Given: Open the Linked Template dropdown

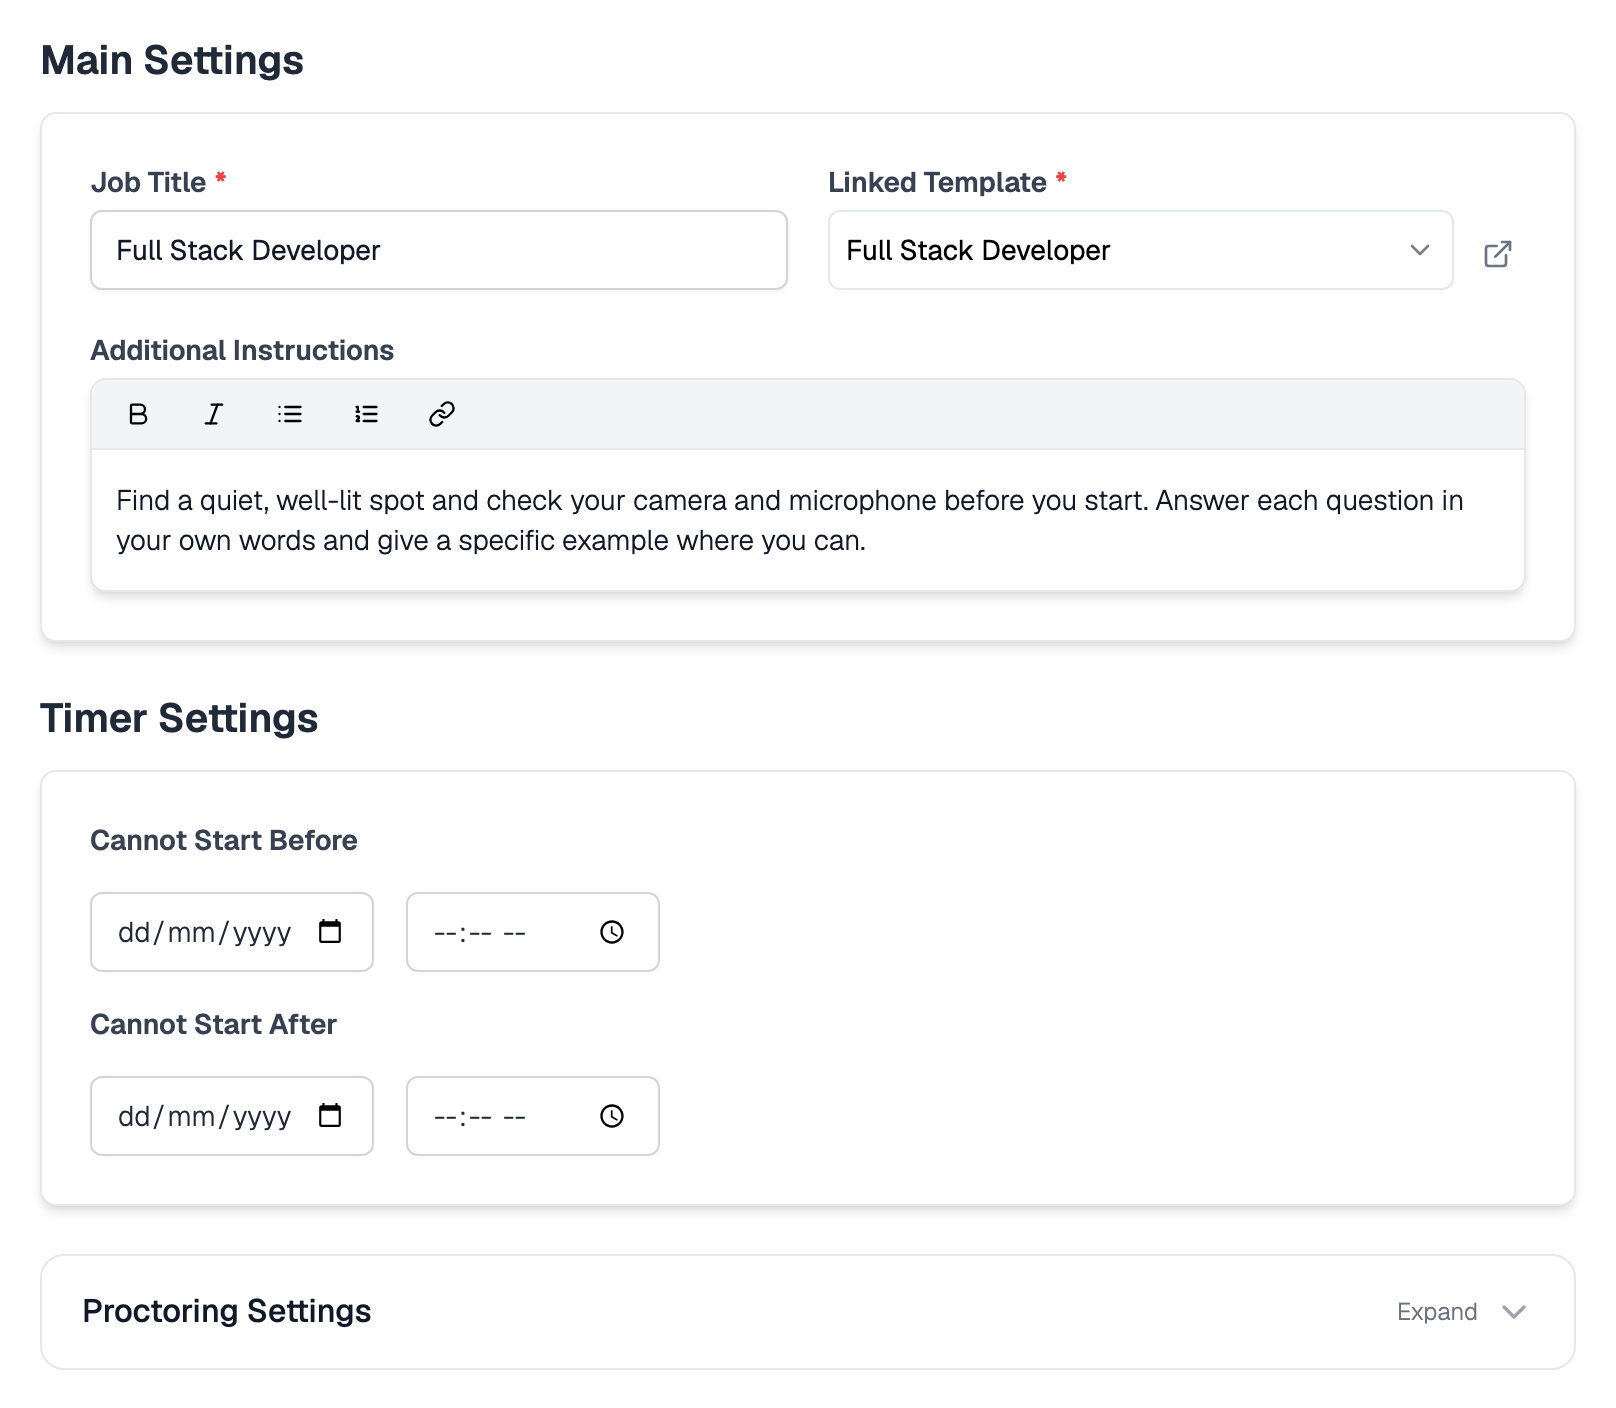Looking at the screenshot, I should coord(1140,250).
